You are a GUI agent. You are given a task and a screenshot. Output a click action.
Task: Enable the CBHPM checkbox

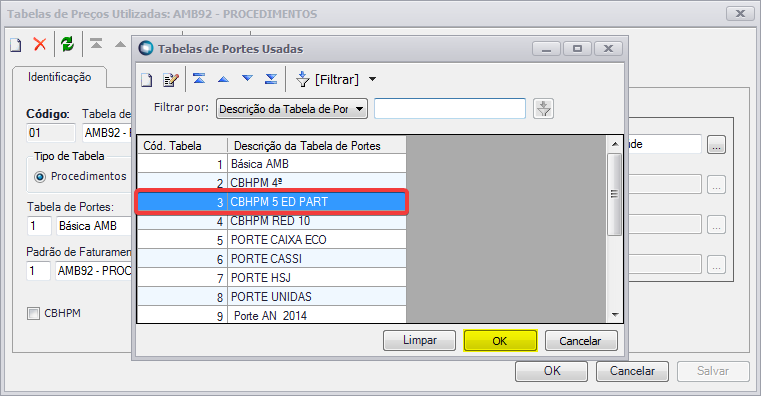(x=33, y=314)
